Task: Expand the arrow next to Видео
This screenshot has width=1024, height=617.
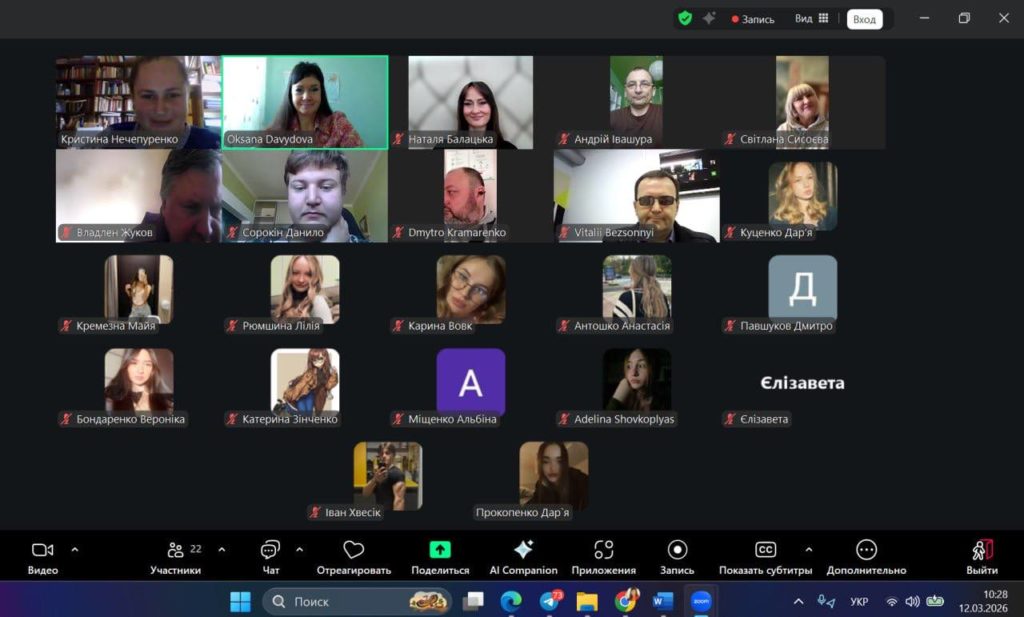Action: pos(75,549)
